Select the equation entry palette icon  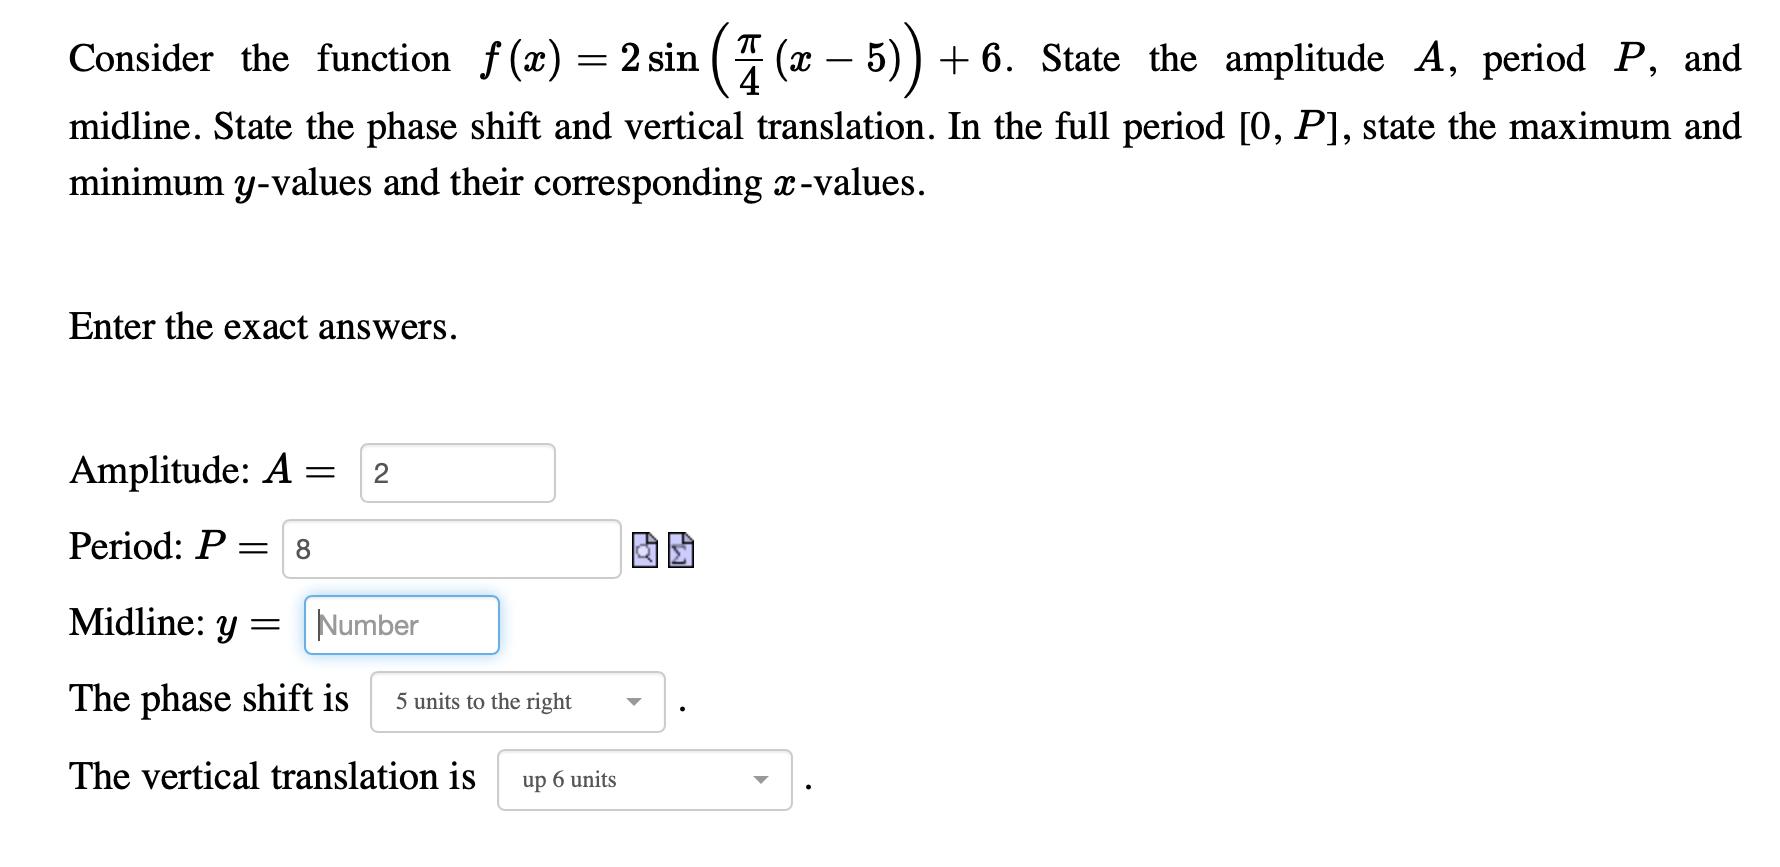point(679,550)
